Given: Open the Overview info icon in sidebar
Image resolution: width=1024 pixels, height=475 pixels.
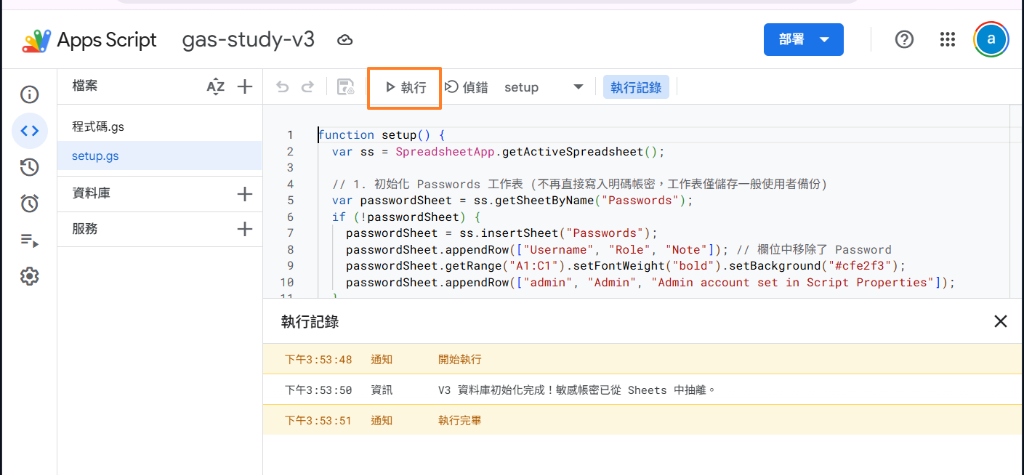Looking at the screenshot, I should click(x=29, y=95).
